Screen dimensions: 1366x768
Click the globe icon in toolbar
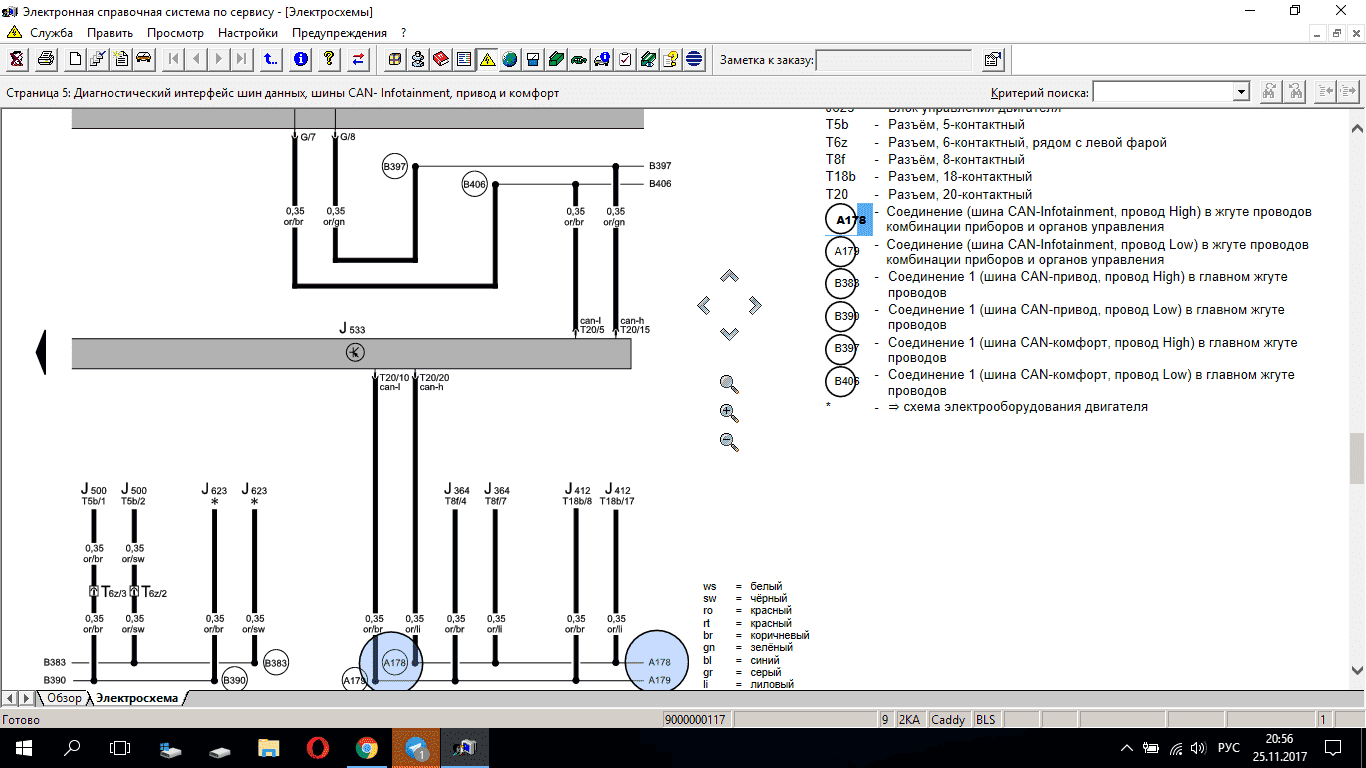(510, 59)
